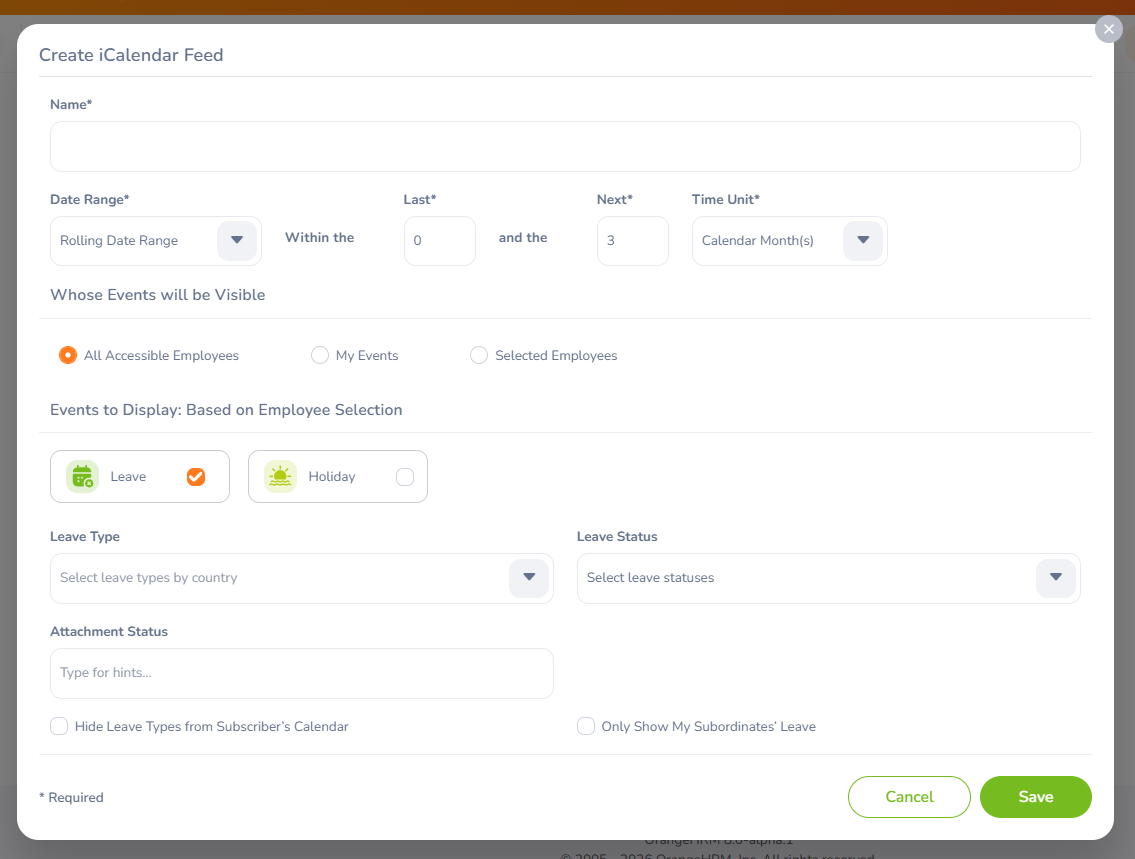Screen dimensions: 1135x859
Task: Click the Cancel button
Action: click(x=909, y=797)
